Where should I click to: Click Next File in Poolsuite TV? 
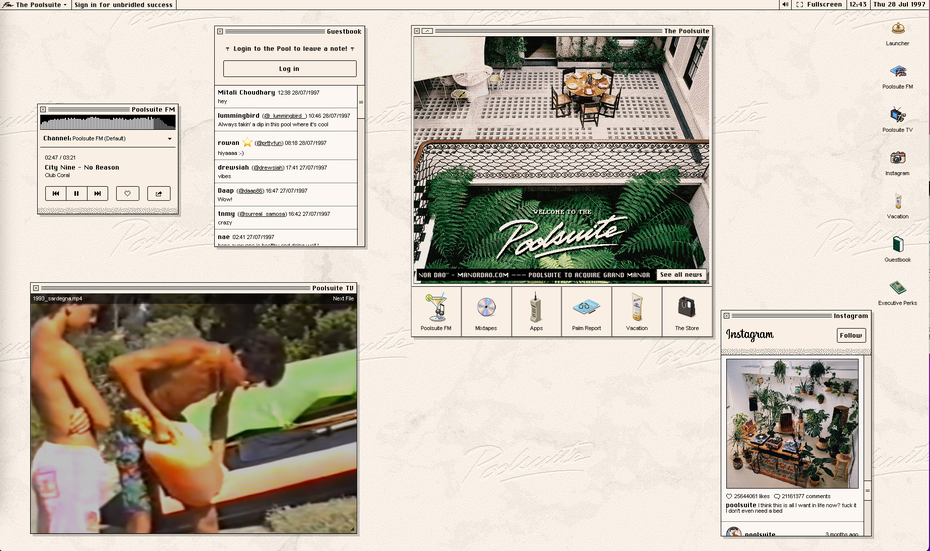(x=343, y=298)
